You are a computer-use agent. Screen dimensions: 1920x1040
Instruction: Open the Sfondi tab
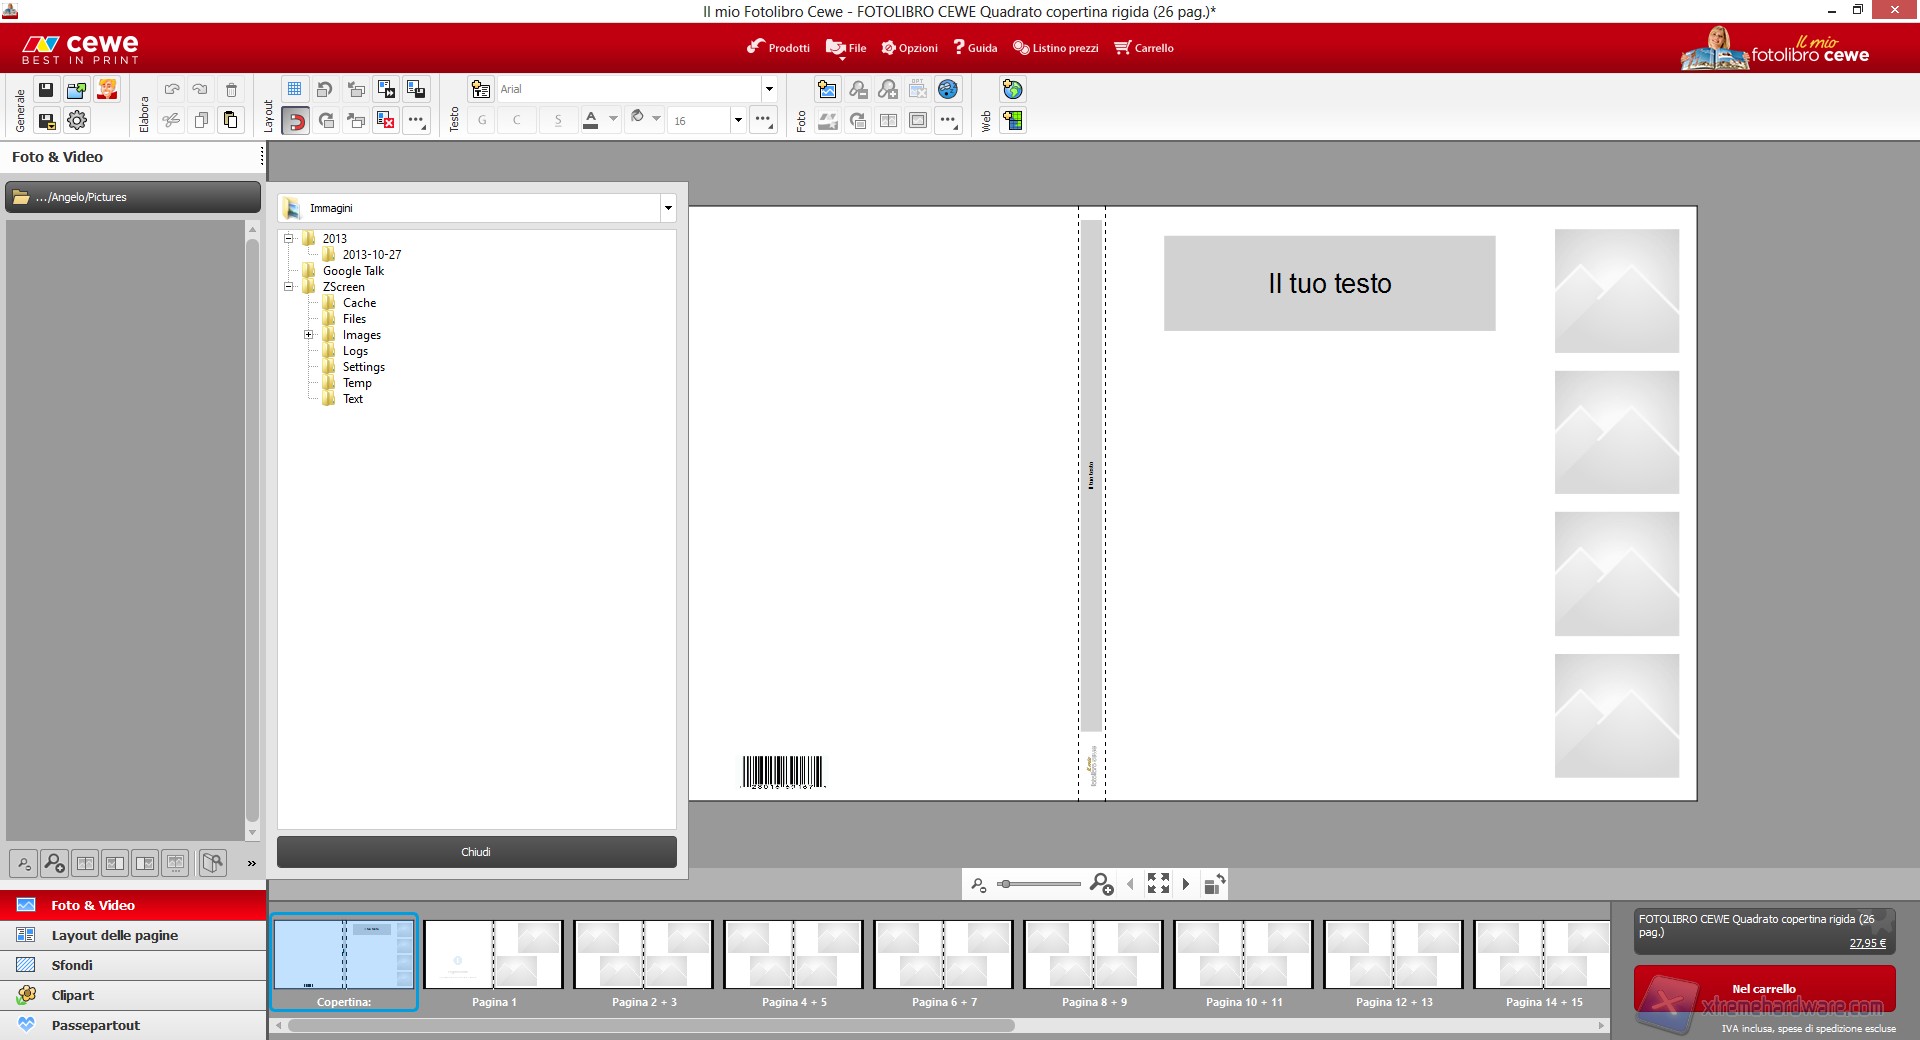(72, 965)
